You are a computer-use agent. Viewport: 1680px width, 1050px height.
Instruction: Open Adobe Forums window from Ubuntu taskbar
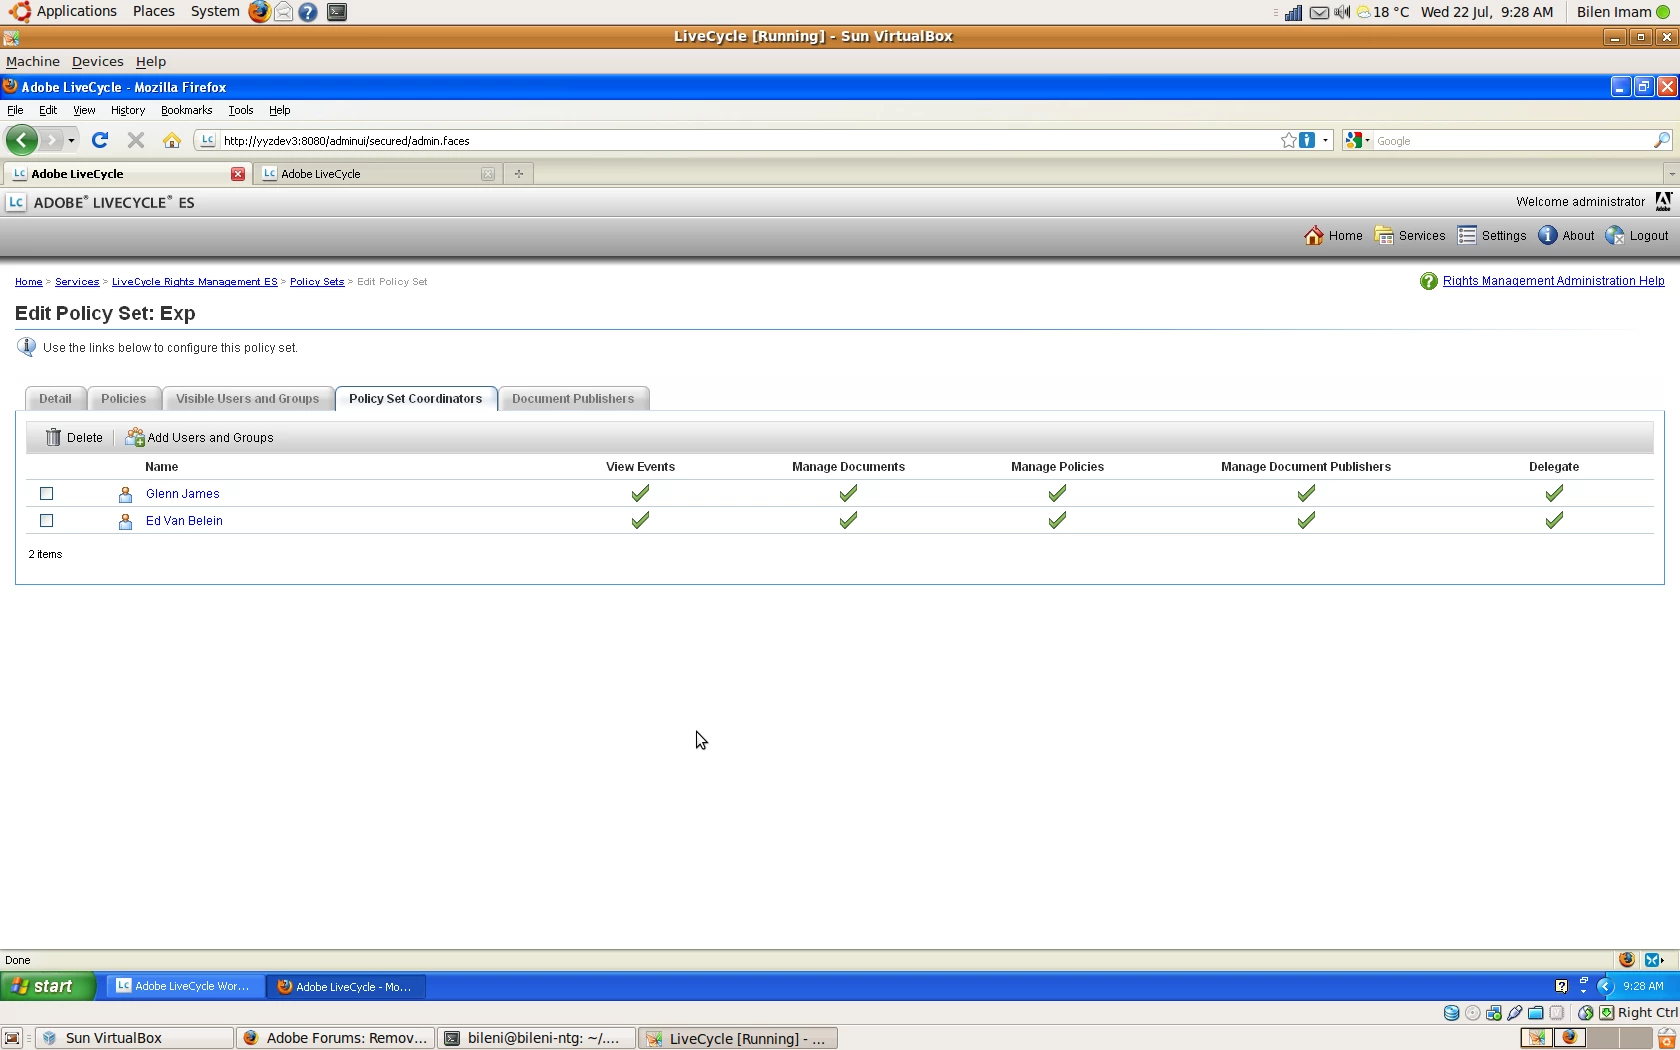pos(335,1038)
